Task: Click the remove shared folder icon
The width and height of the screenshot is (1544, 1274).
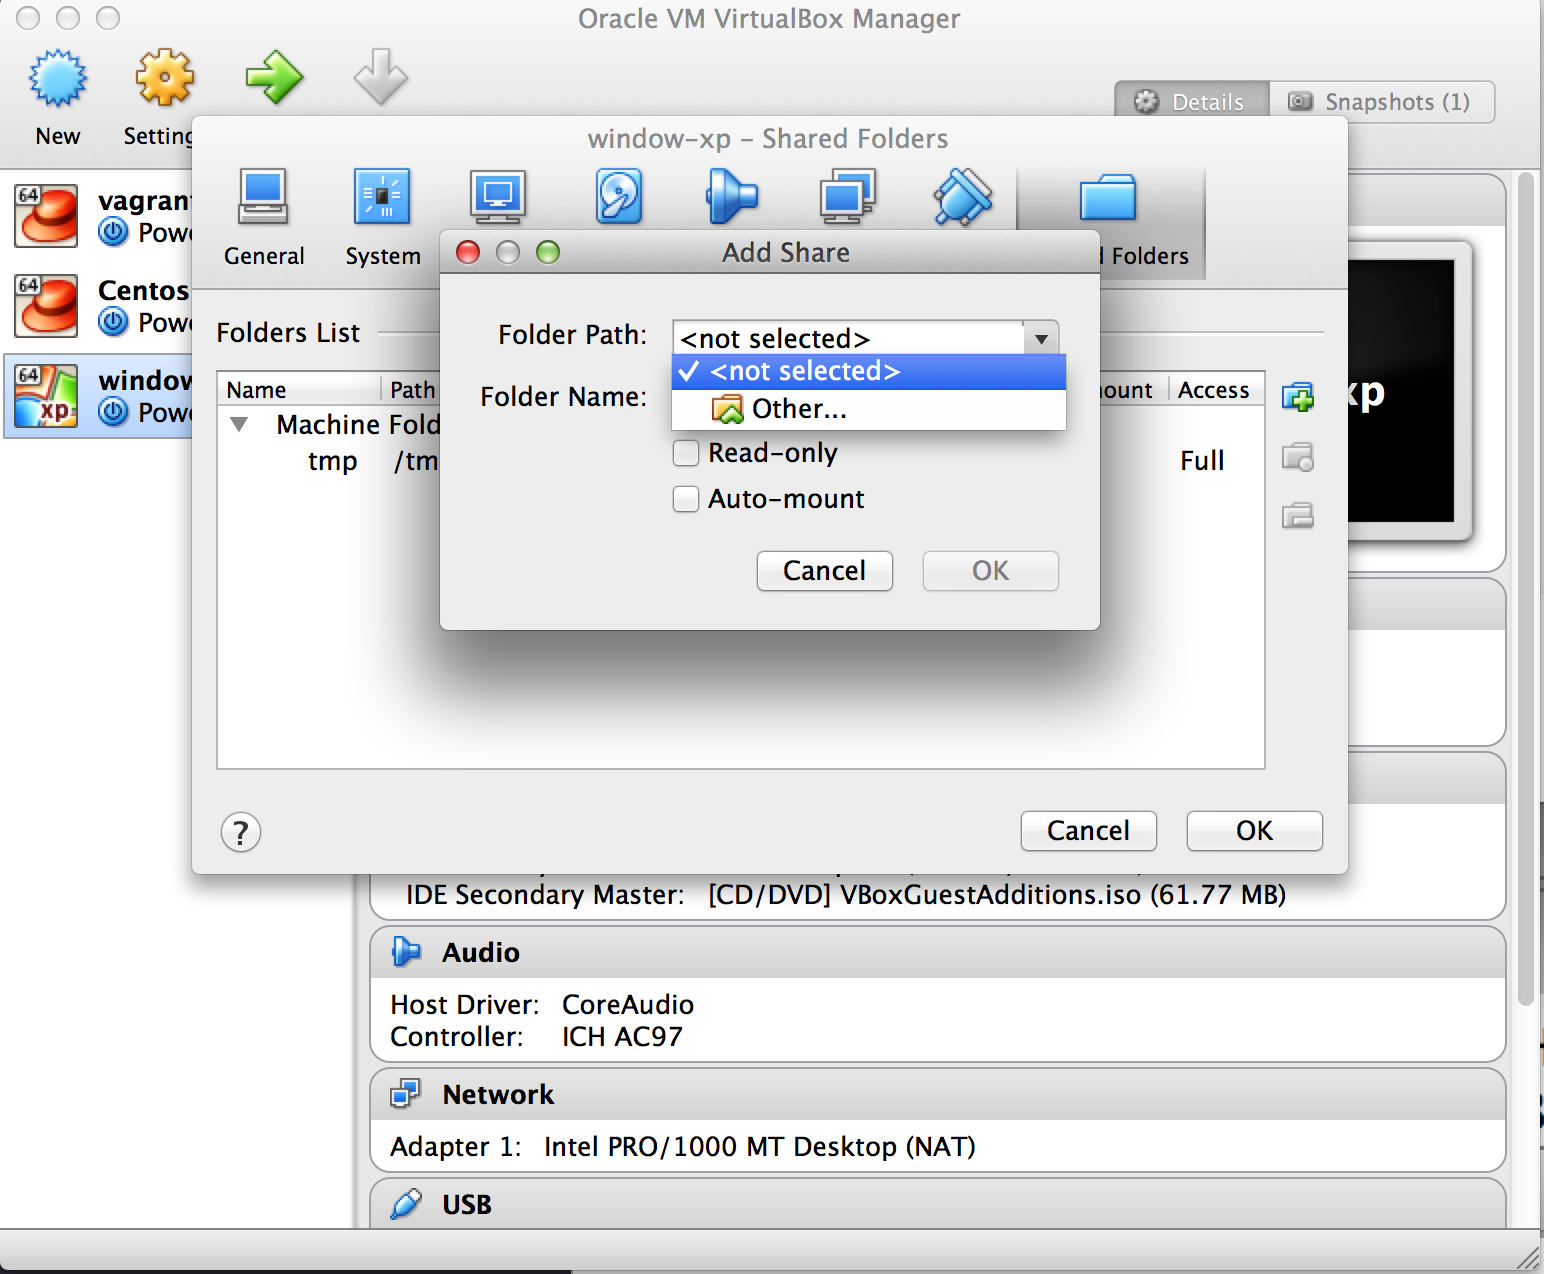Action: point(1298,515)
